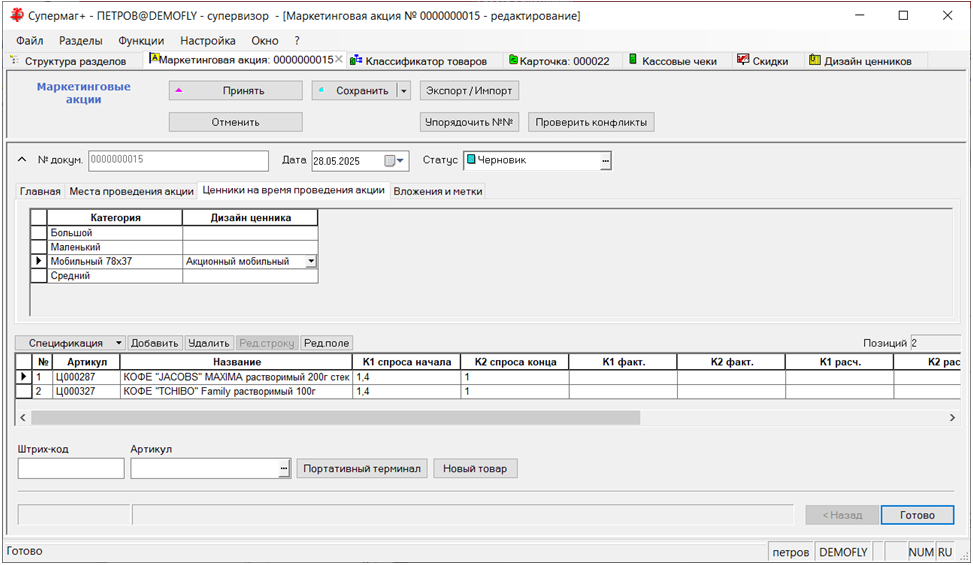
Task: Collapse the document header section
Action: pyautogui.click(x=23, y=160)
